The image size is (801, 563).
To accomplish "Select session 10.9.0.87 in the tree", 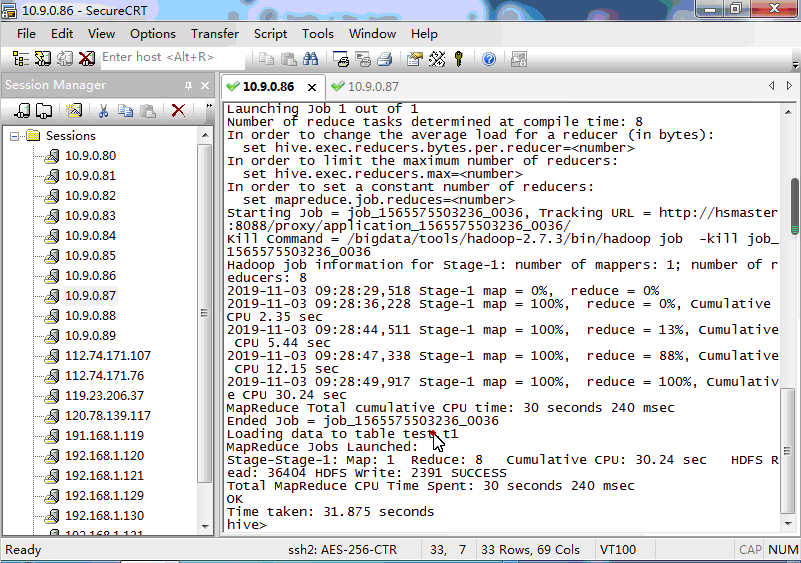I will point(90,296).
